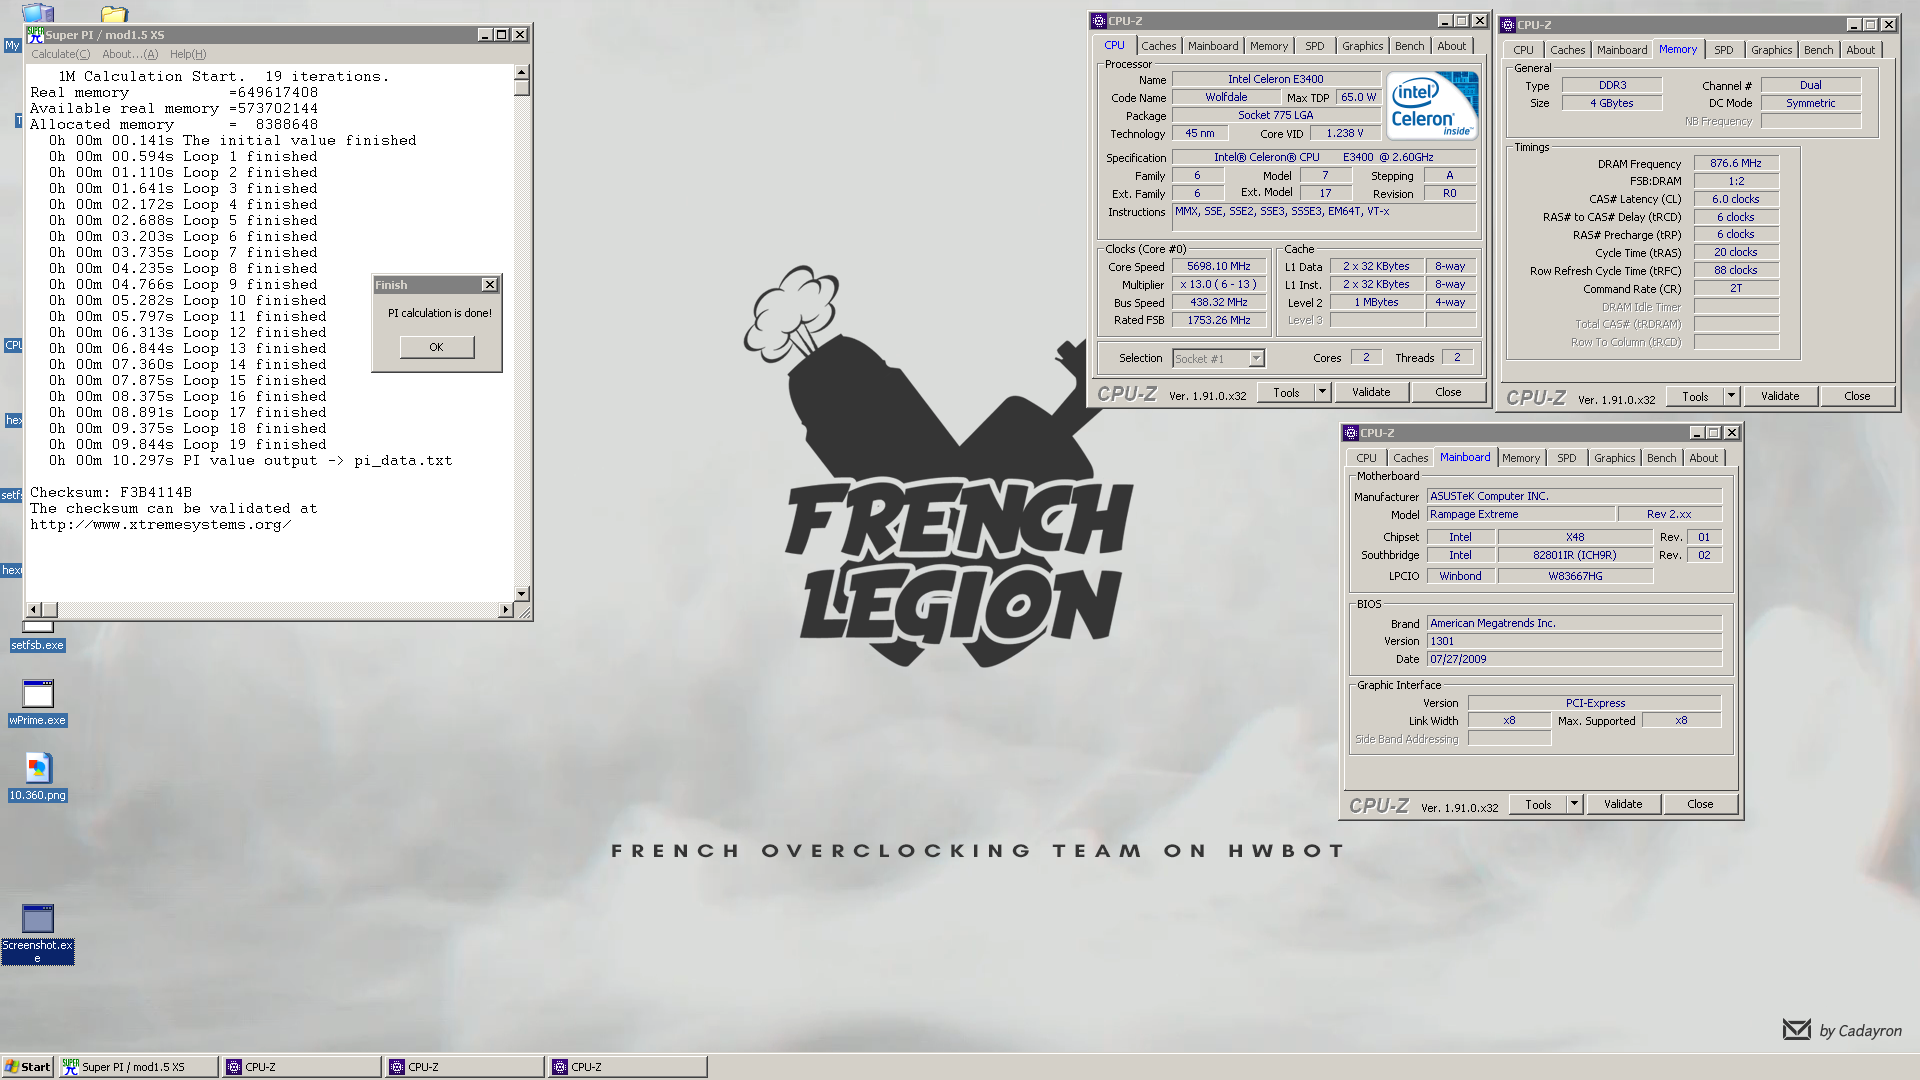Click the CAS# Latency 6.0 clocks value
The width and height of the screenshot is (1920, 1080).
(1735, 199)
